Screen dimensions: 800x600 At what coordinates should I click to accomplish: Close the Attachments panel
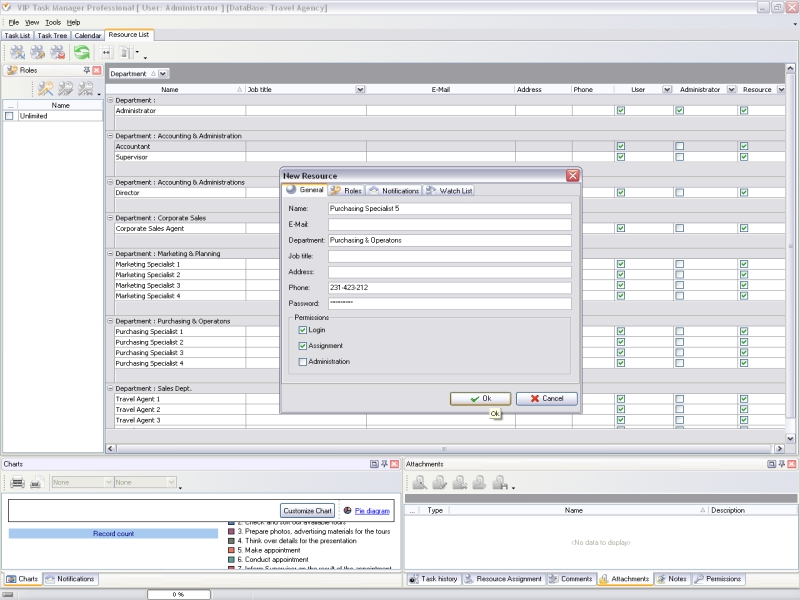point(792,464)
